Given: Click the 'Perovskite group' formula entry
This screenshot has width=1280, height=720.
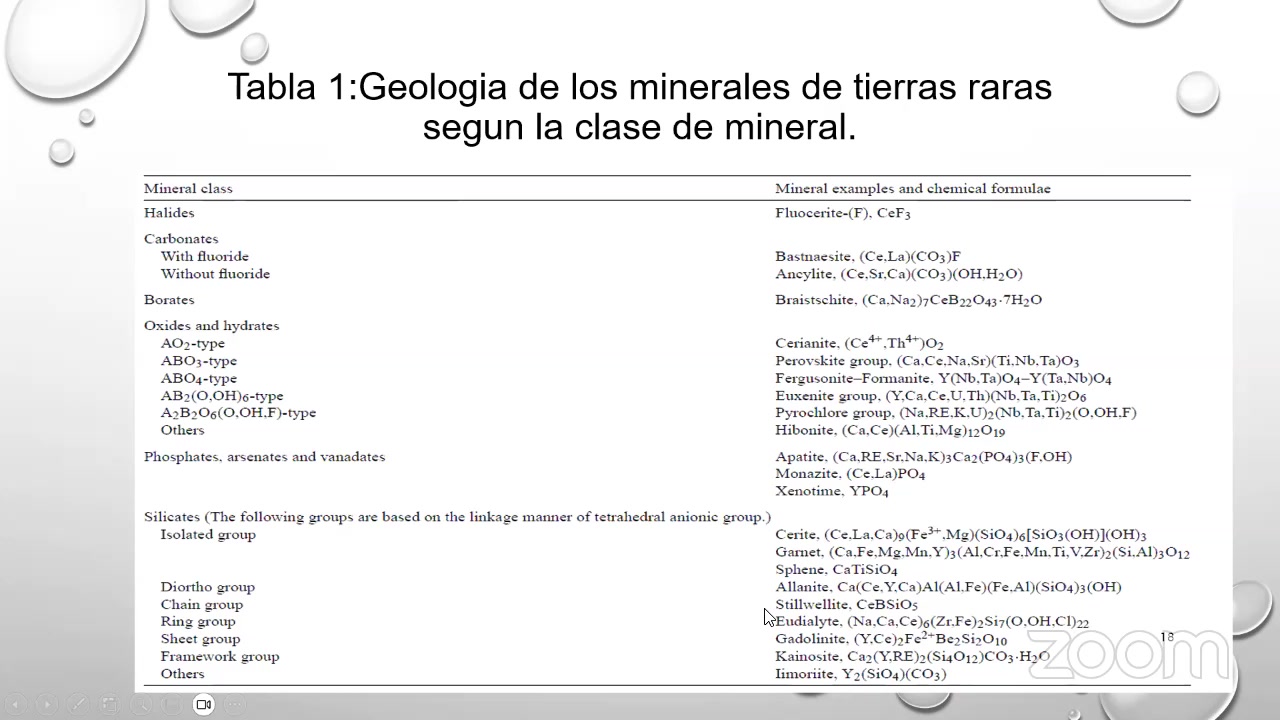Looking at the screenshot, I should pyautogui.click(x=927, y=361).
